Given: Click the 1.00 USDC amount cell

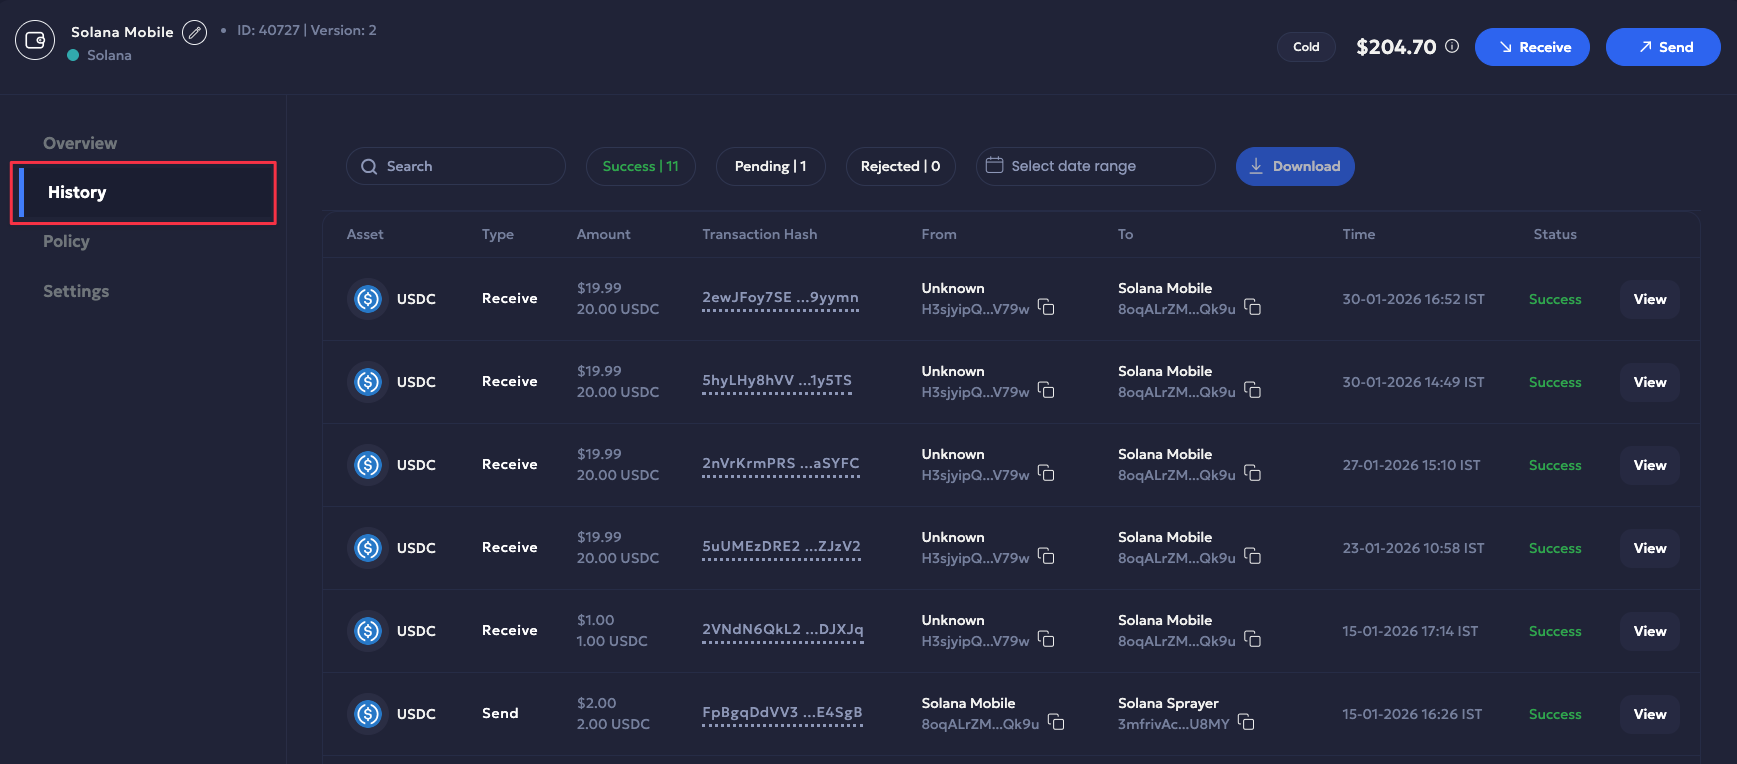Looking at the screenshot, I should 612,641.
